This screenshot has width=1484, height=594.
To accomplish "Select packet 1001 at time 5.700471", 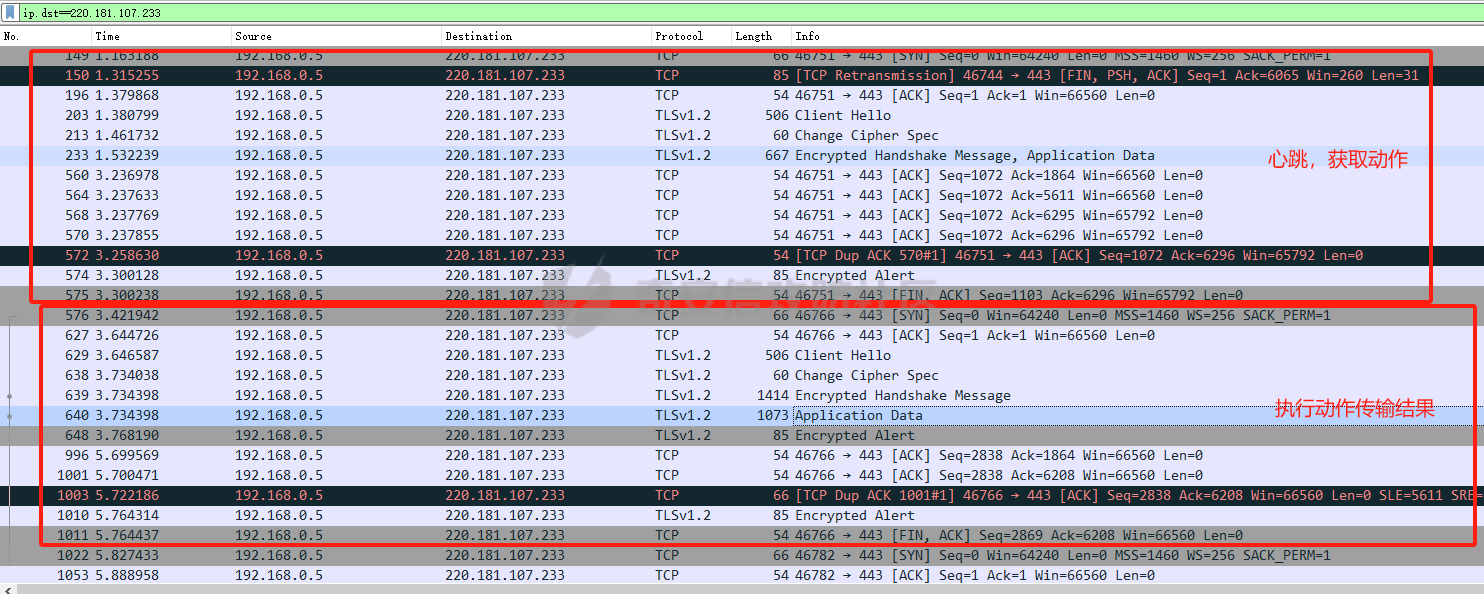I will tap(742, 475).
